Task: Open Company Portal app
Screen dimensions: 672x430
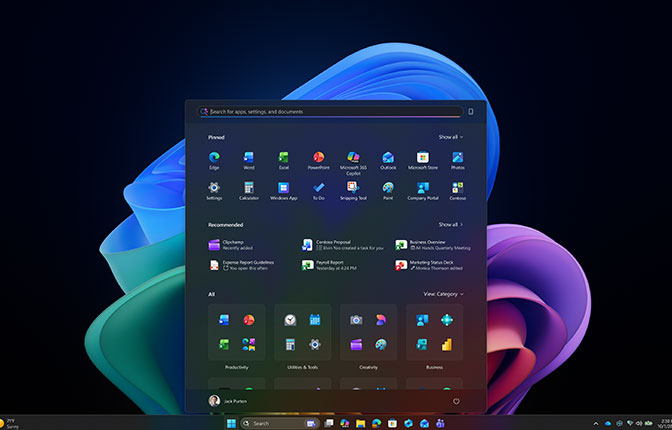Action: tap(423, 187)
